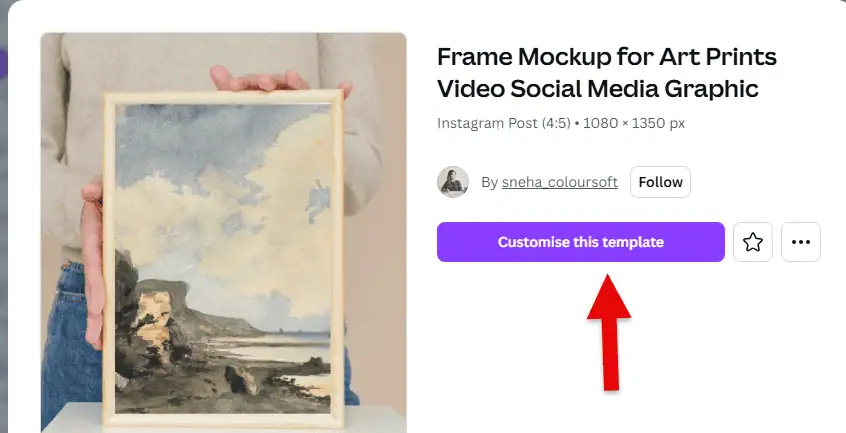Open the sneha_coloursoft profile link
This screenshot has width=846, height=433.
[x=560, y=182]
